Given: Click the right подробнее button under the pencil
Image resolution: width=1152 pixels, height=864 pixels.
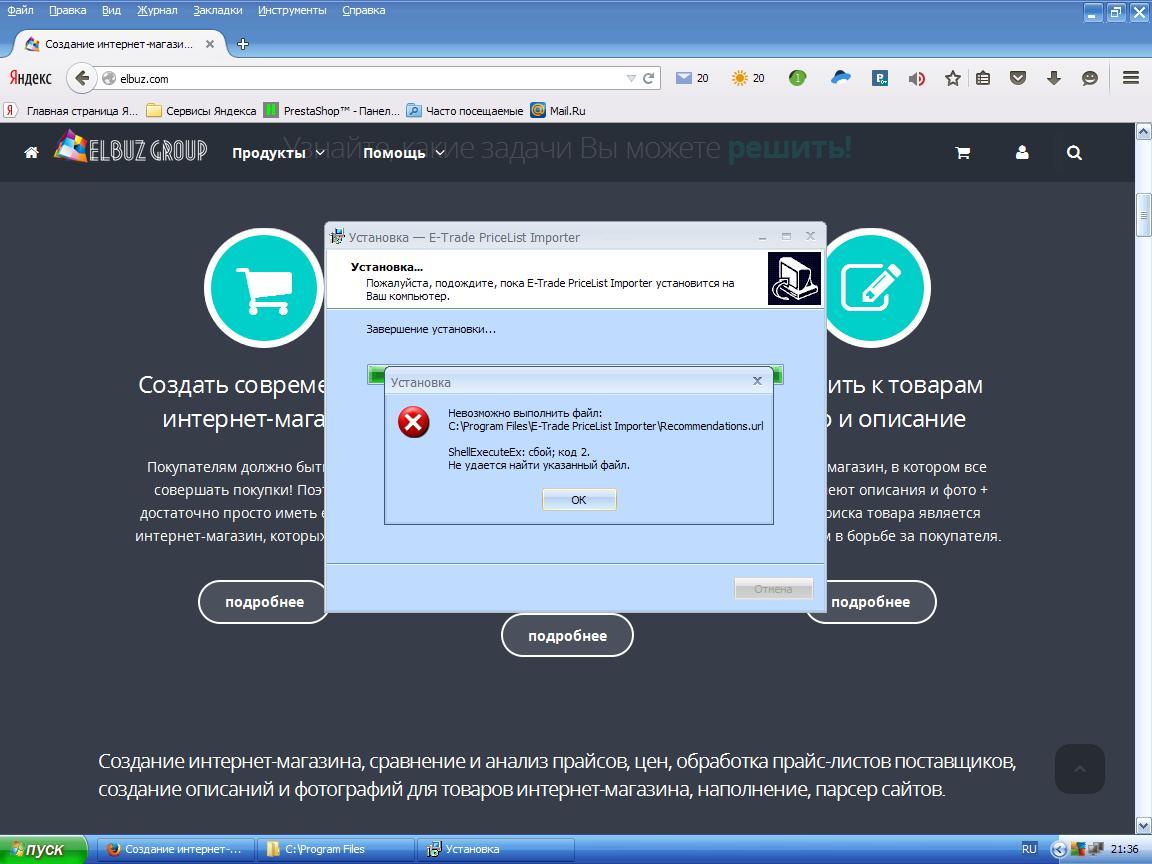Looking at the screenshot, I should click(871, 602).
